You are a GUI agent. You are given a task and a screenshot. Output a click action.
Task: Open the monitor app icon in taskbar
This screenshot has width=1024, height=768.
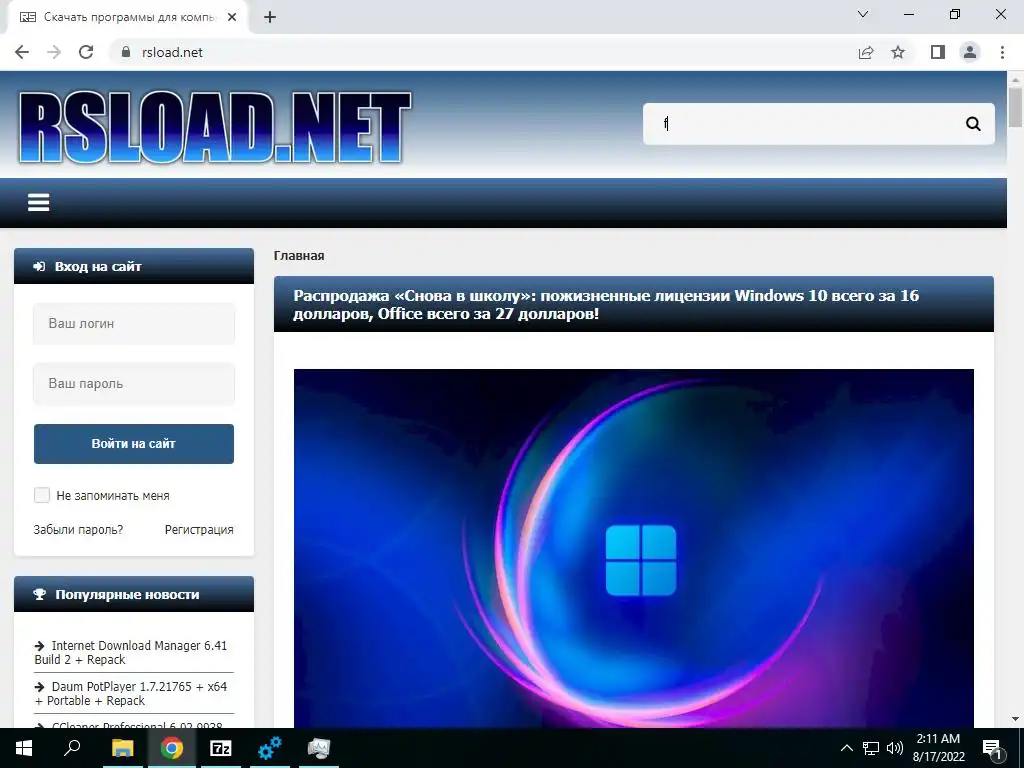click(319, 748)
